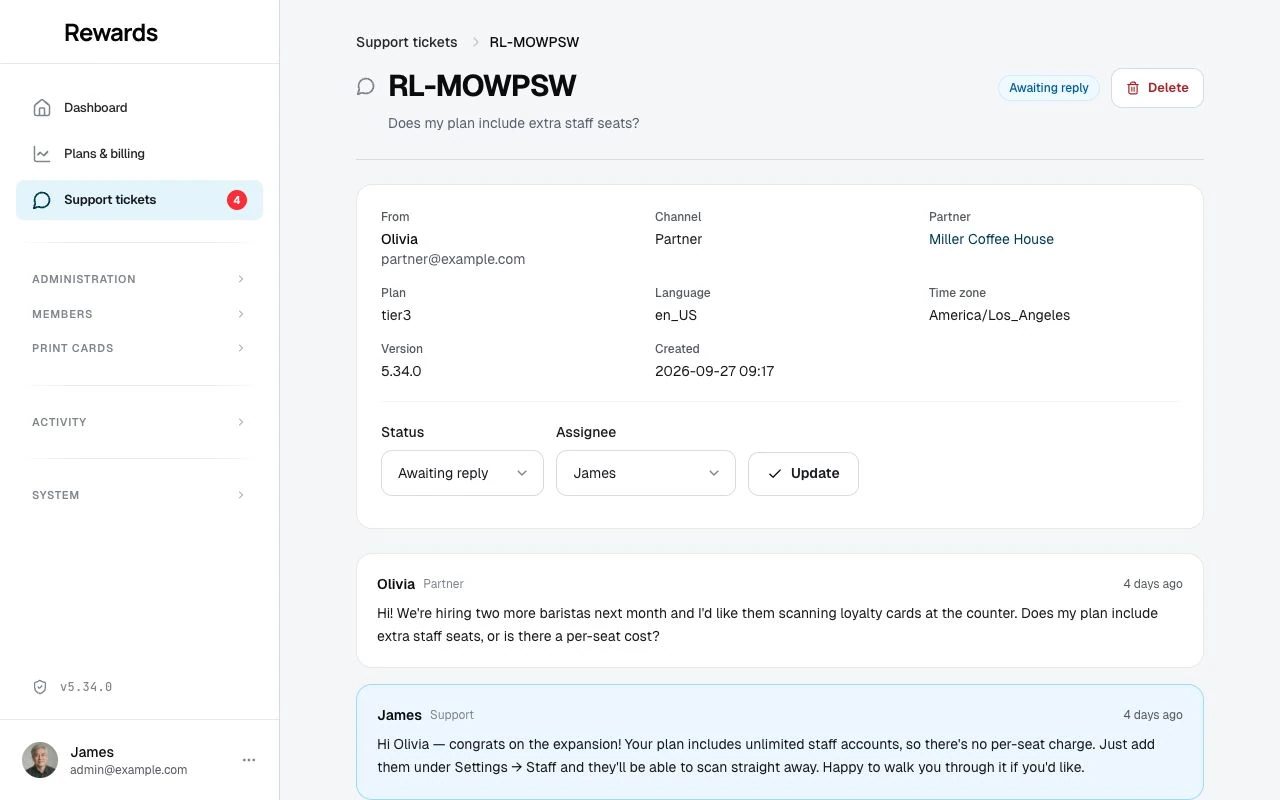Screen dimensions: 1280x800
Task: Click Support tickets breadcrumb link
Action: [x=406, y=42]
